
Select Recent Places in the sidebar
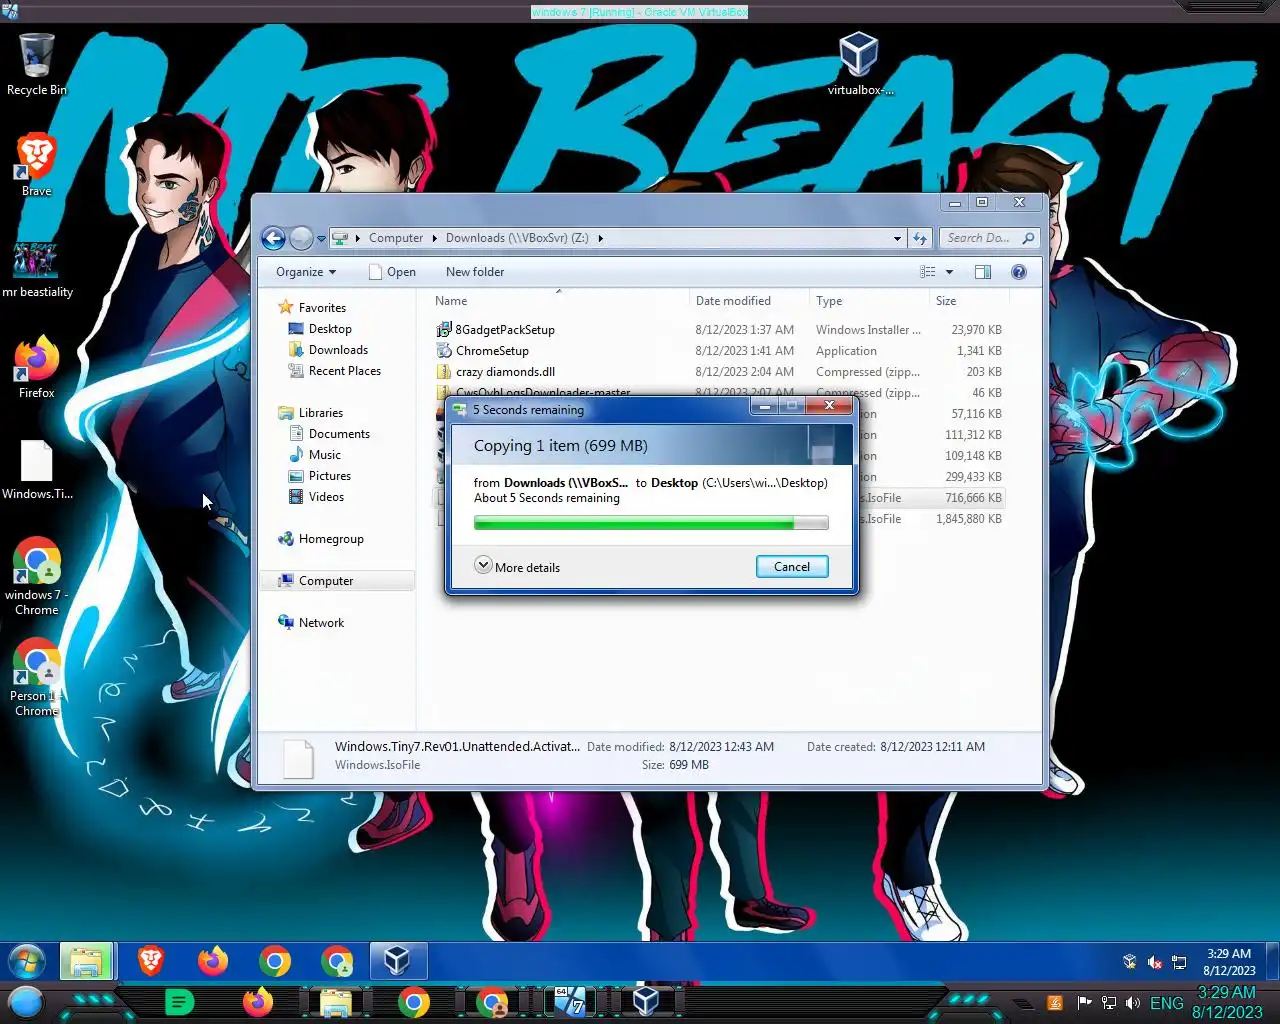[345, 371]
